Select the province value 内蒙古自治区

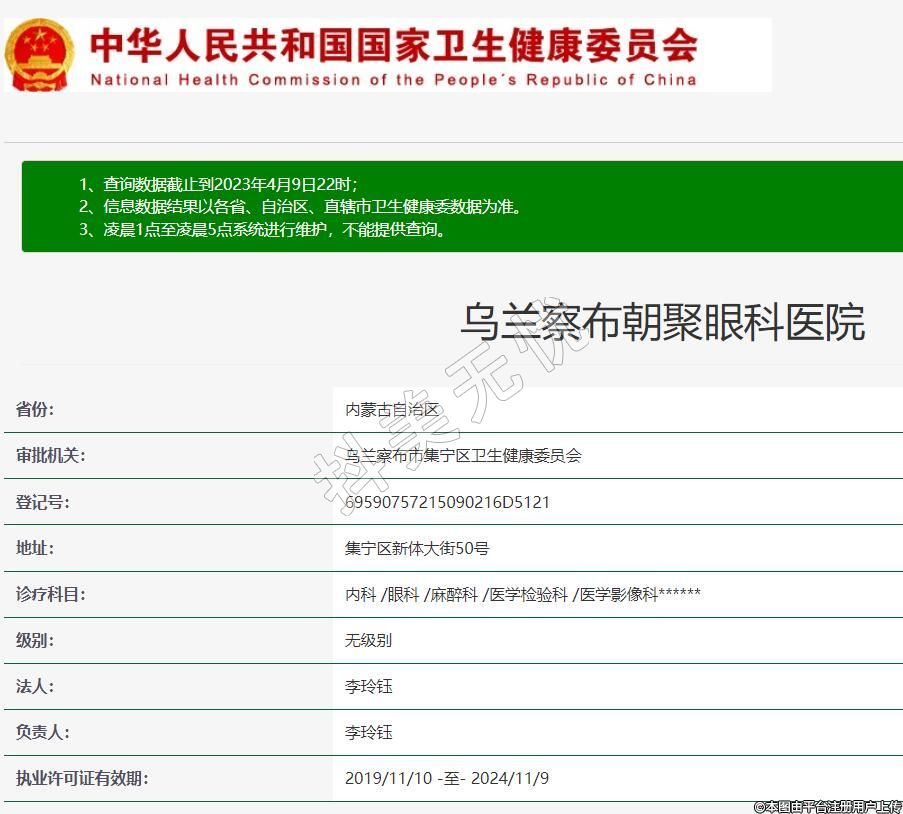(x=392, y=409)
